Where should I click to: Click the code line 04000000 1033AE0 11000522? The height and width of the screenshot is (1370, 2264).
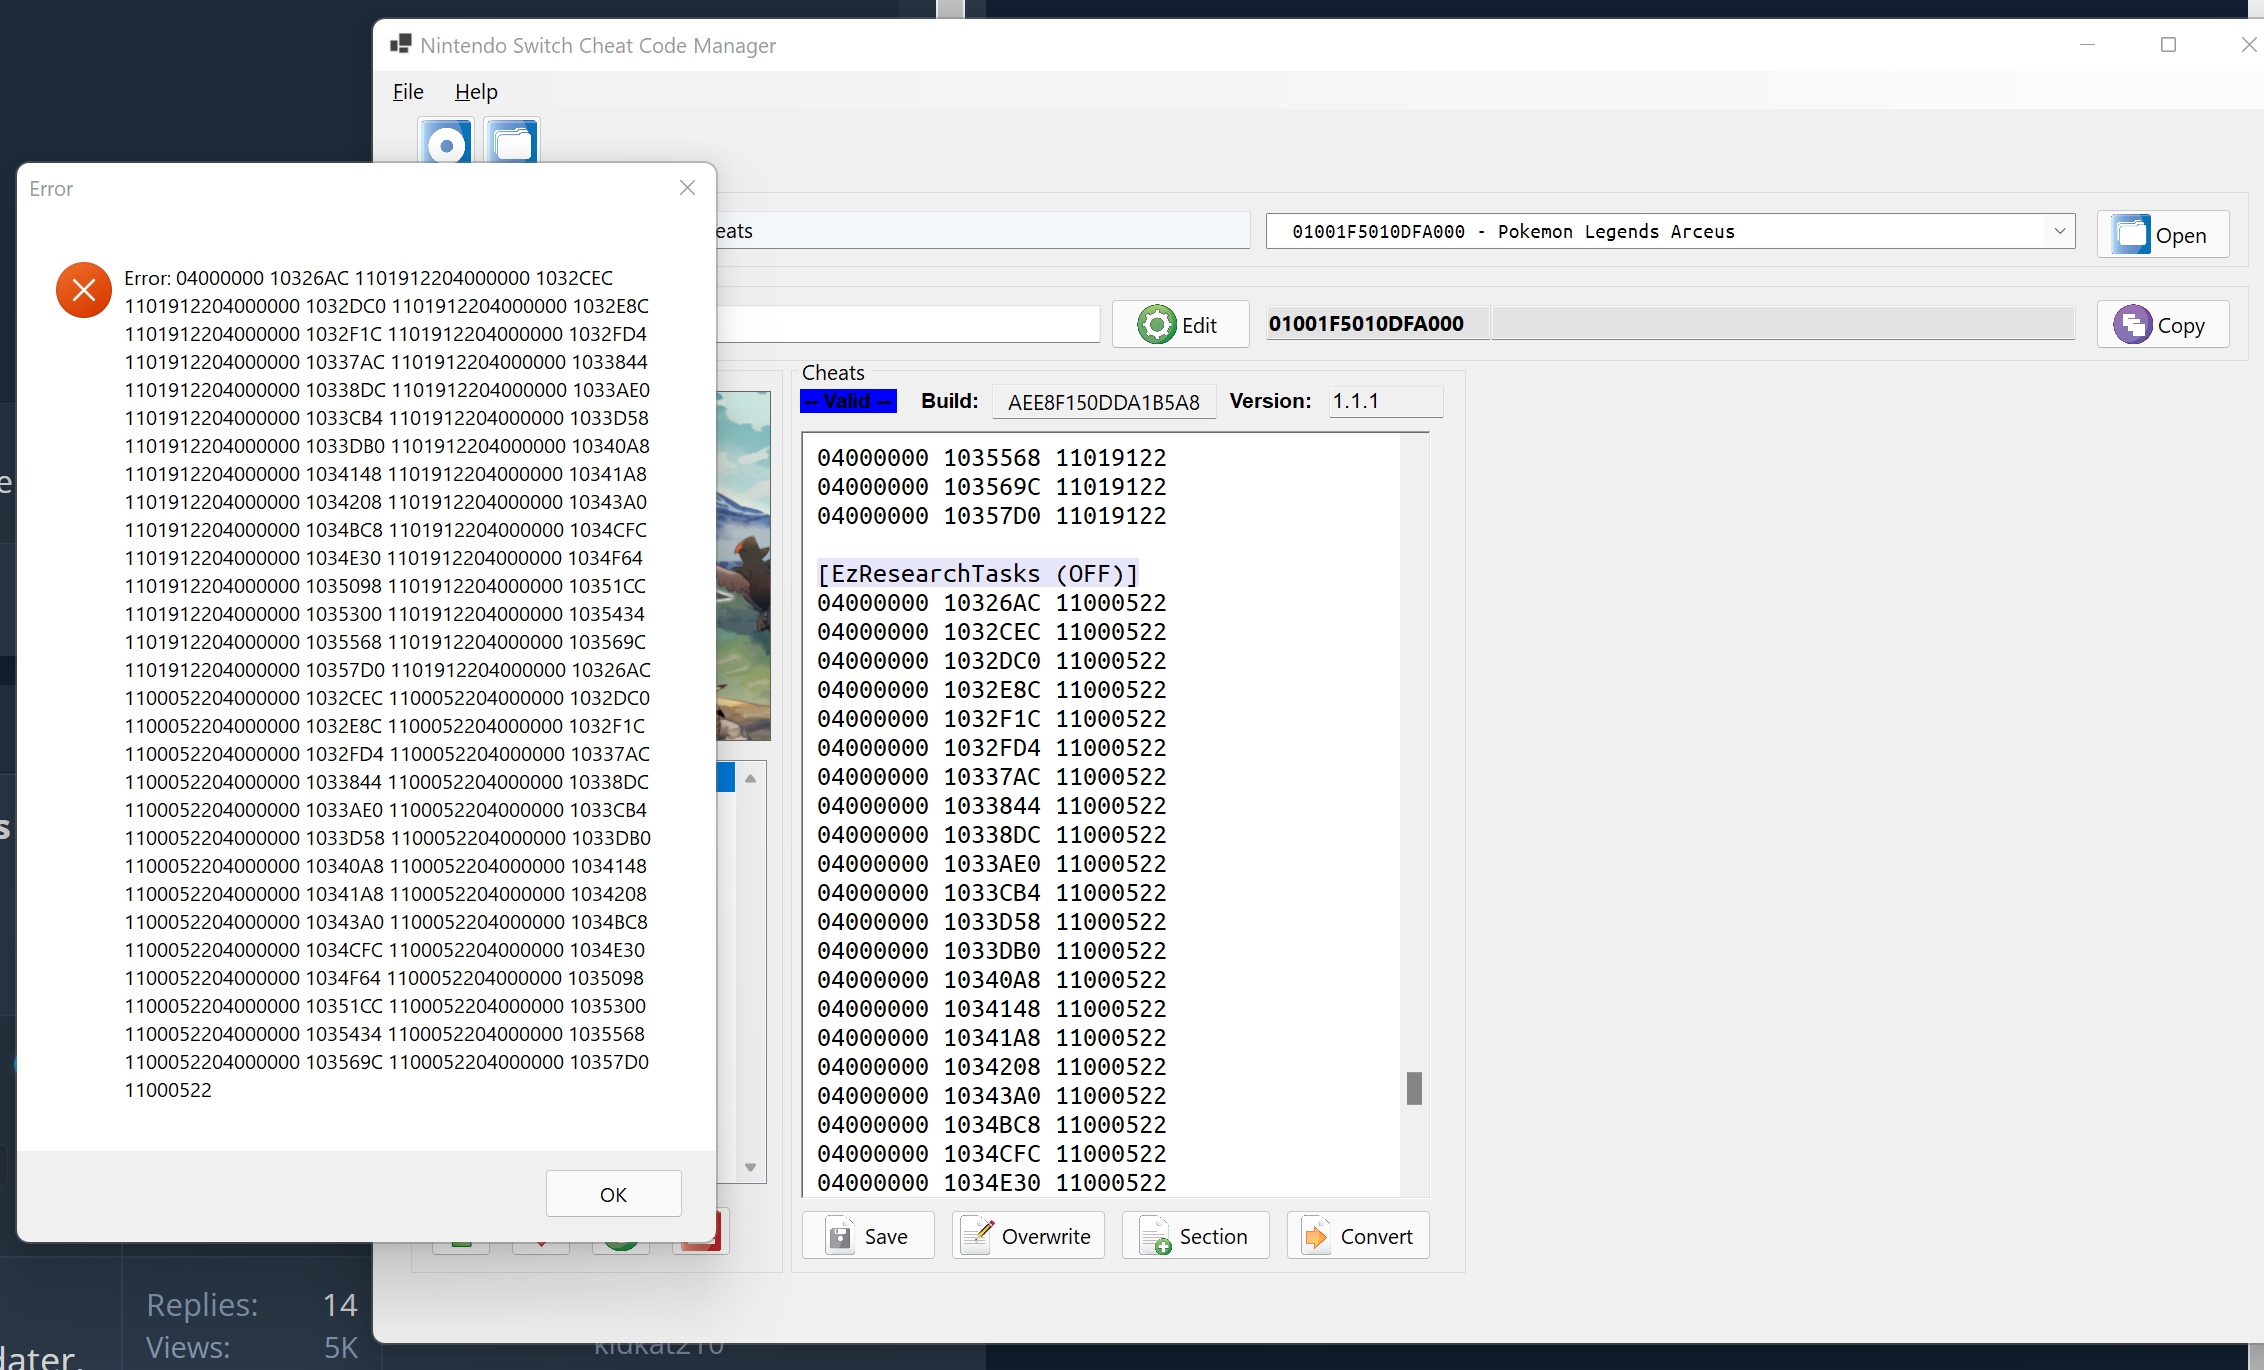click(992, 864)
